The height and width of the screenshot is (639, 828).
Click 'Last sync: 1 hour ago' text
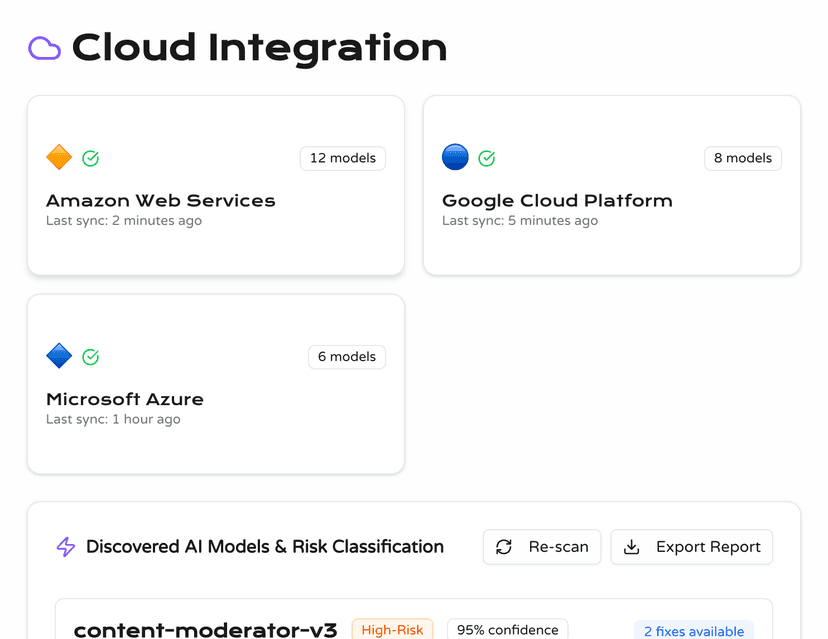(x=113, y=419)
